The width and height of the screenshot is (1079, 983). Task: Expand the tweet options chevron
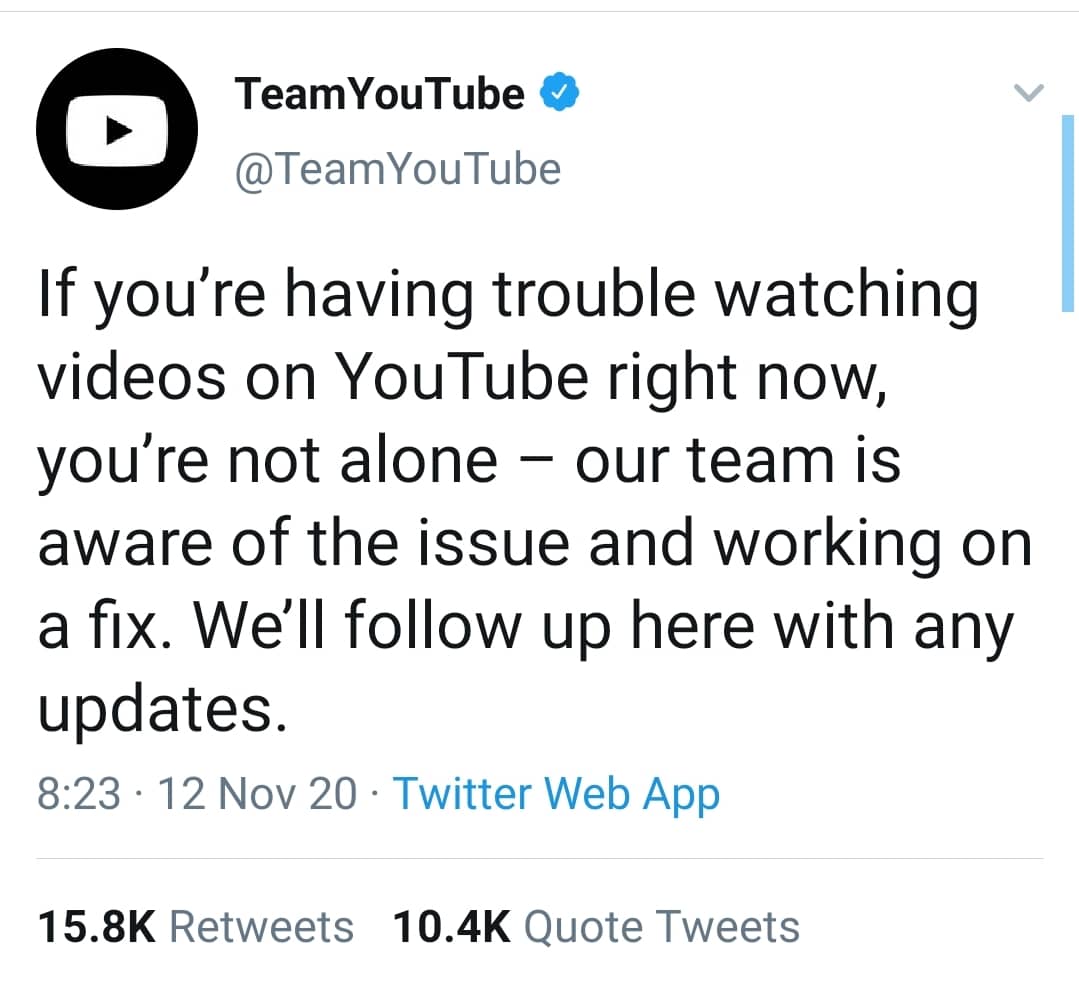tap(1029, 92)
